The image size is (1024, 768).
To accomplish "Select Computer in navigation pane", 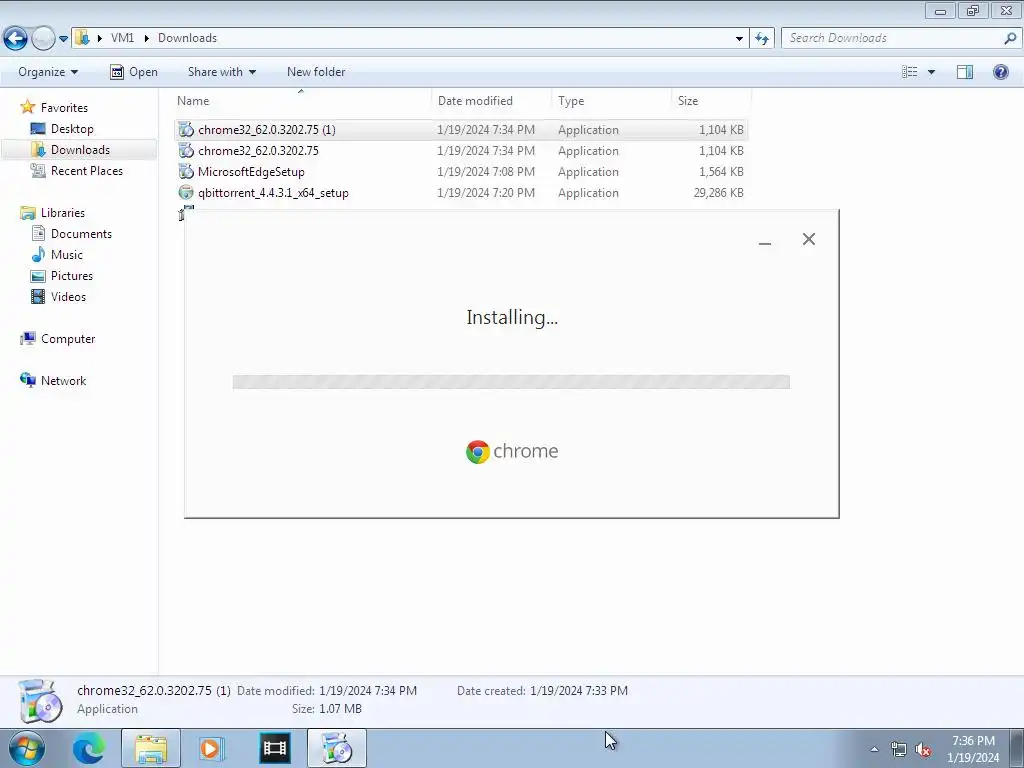I will [x=68, y=339].
